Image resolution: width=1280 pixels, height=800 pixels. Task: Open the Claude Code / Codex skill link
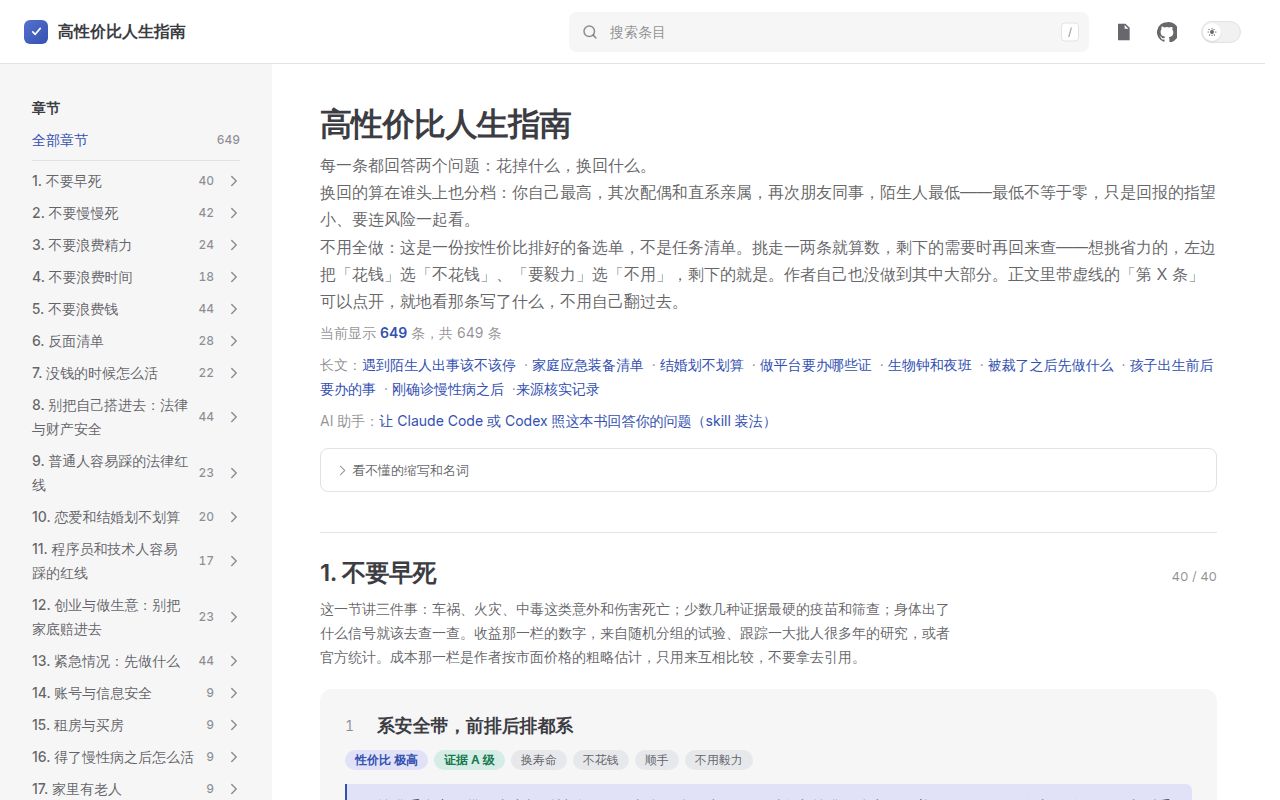pos(576,421)
